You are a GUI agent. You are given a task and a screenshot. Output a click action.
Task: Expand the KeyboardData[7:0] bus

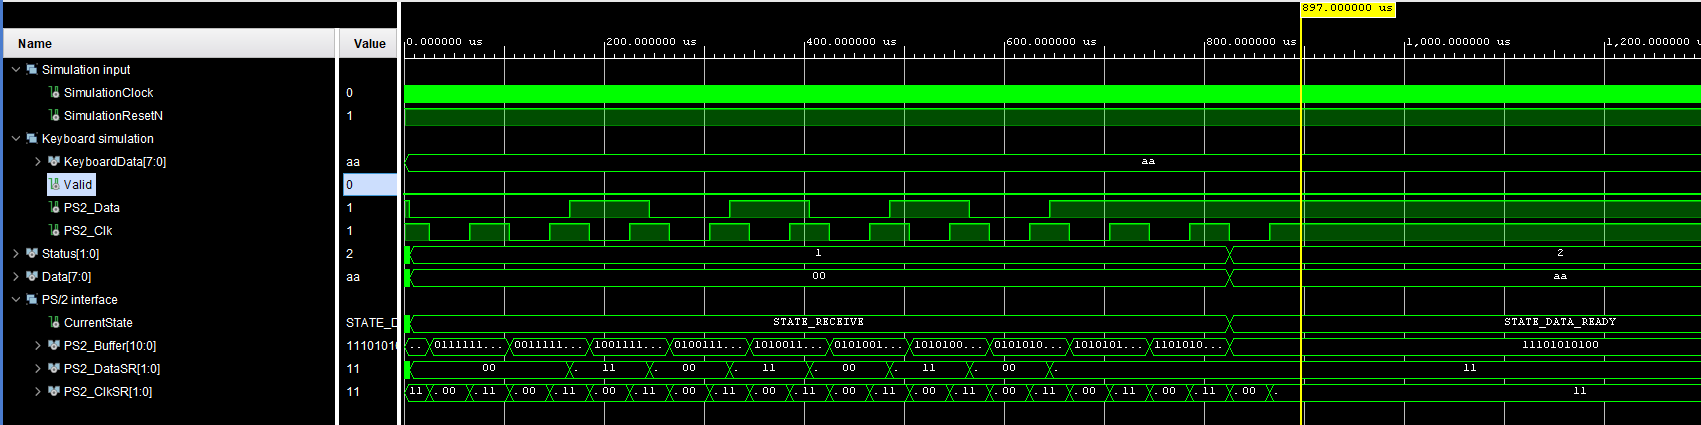click(x=38, y=162)
